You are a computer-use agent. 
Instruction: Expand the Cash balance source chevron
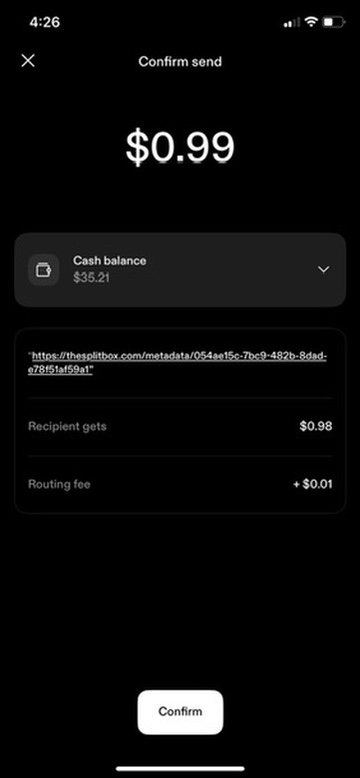[323, 269]
